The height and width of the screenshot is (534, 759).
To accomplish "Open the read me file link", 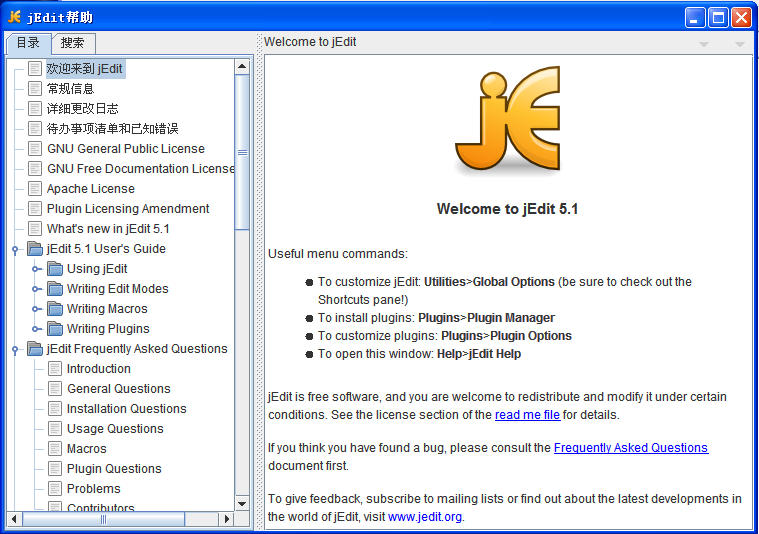I will tap(527, 415).
